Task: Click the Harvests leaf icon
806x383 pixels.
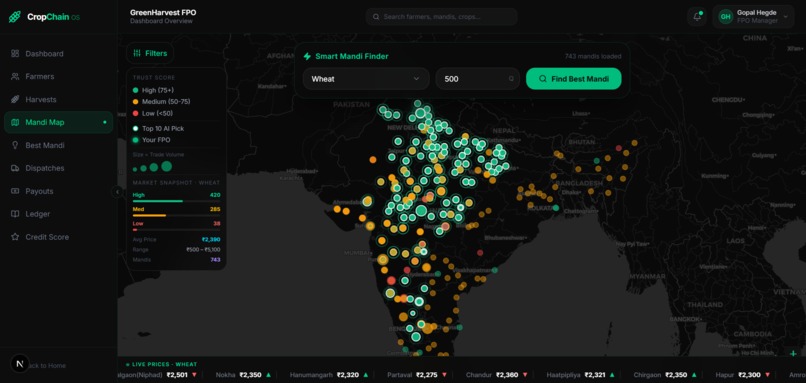Action: tap(15, 99)
